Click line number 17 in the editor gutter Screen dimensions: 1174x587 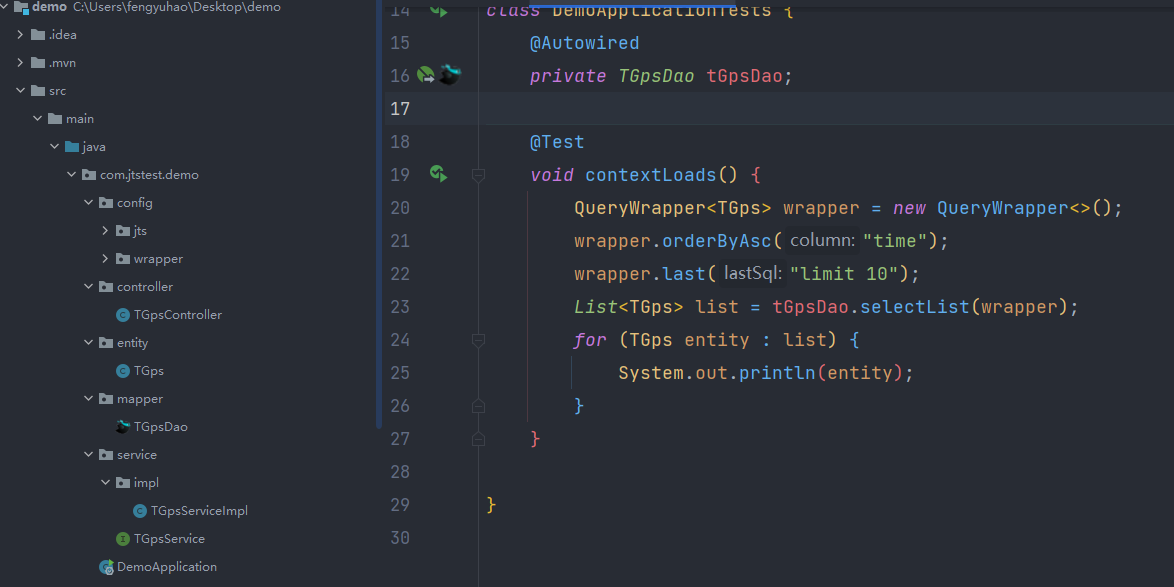[400, 108]
